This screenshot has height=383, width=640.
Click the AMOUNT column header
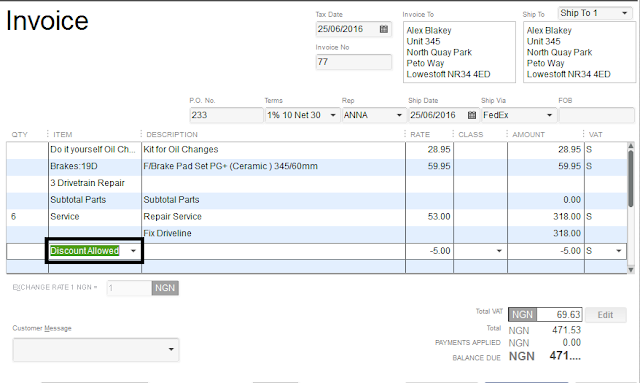[529, 134]
